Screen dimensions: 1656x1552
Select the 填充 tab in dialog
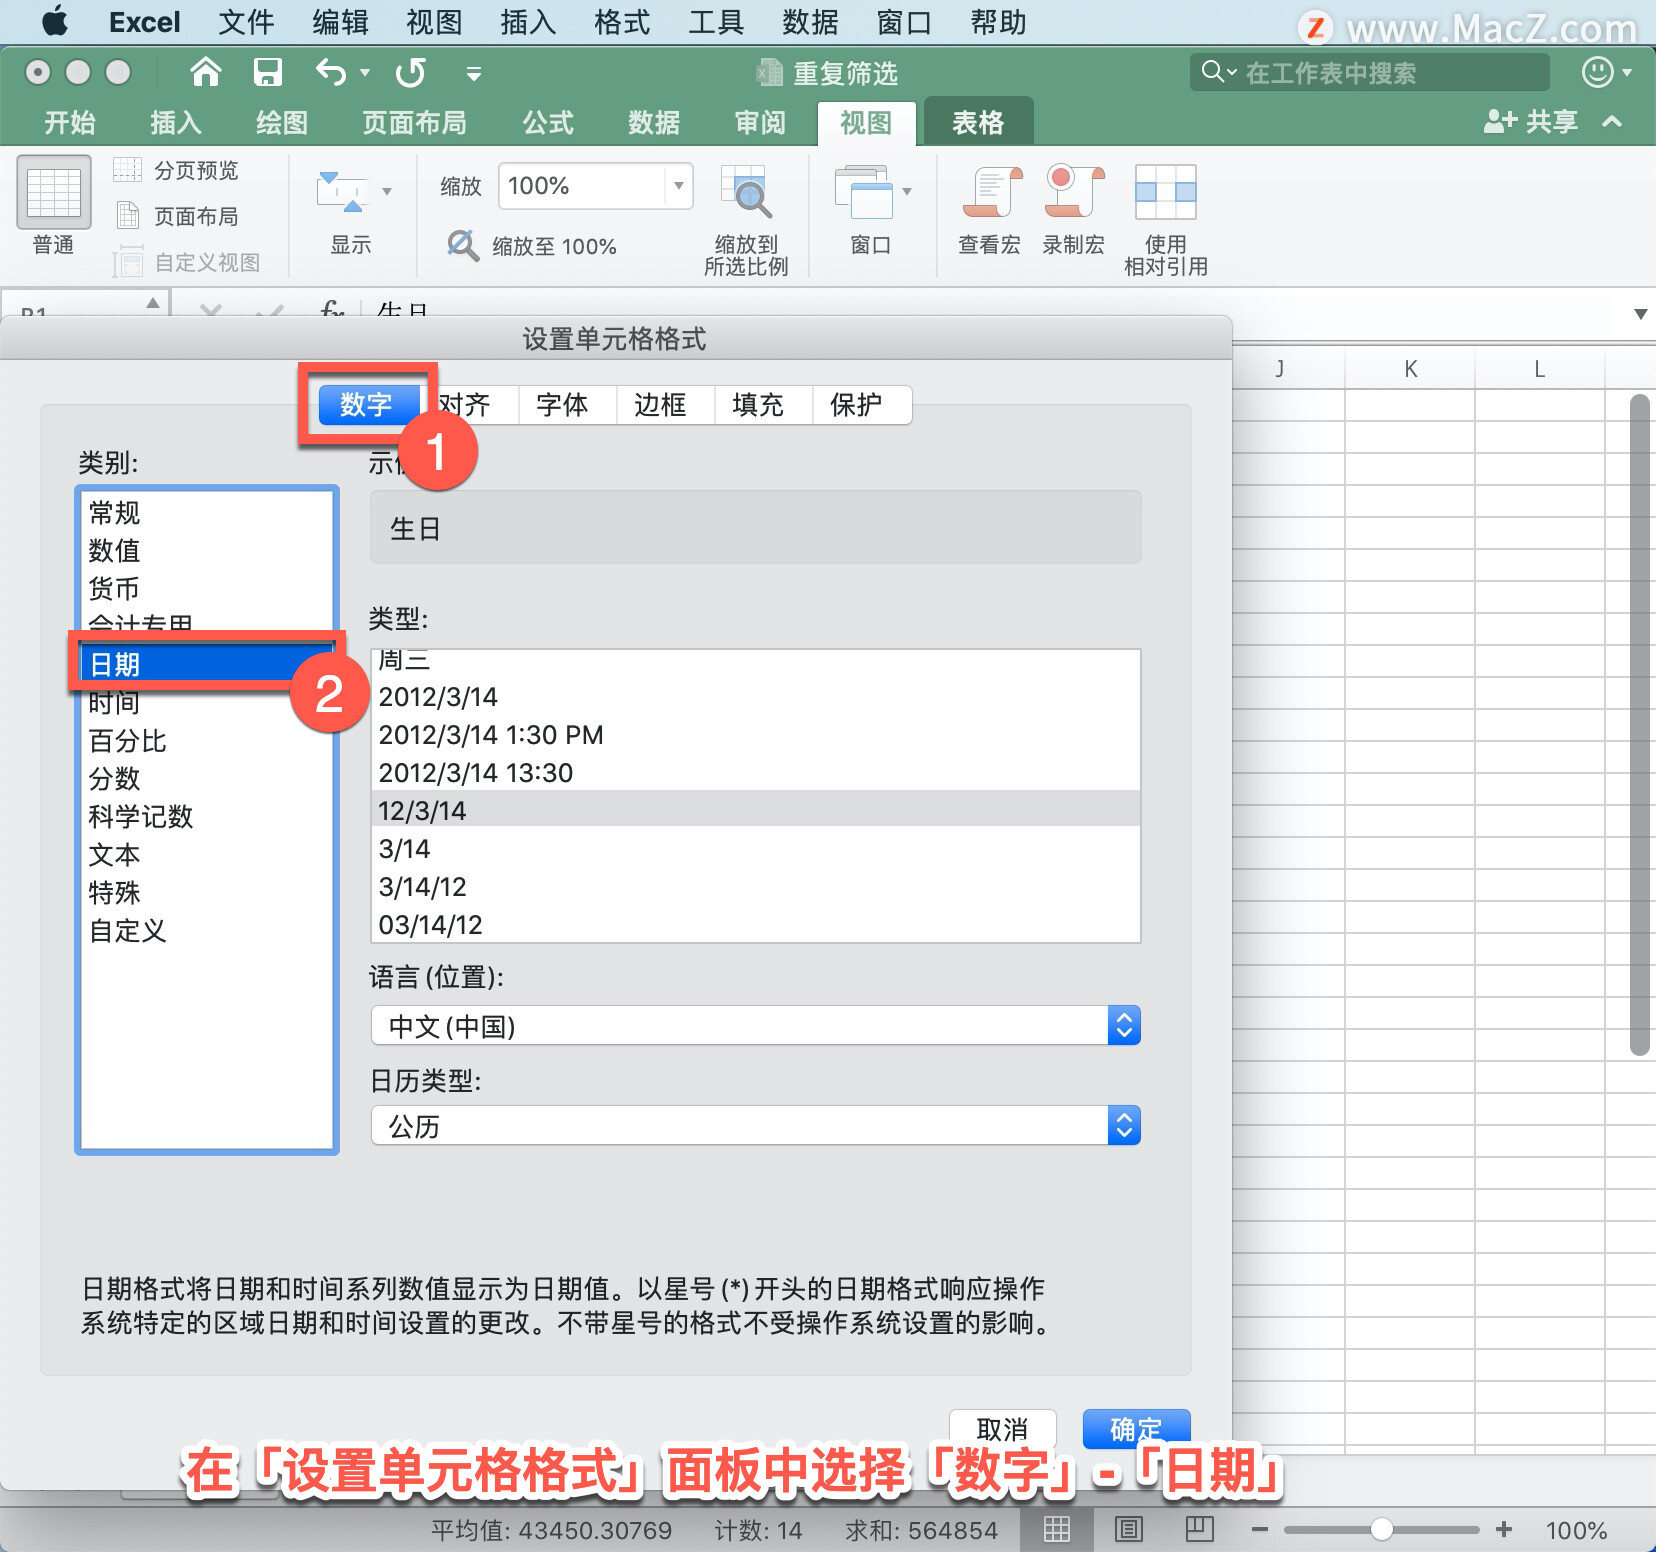[x=758, y=405]
